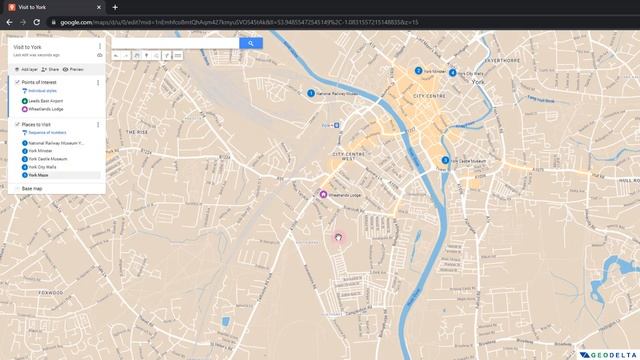Select York Castle Museum in the list
The image size is (640, 360).
tap(48, 159)
